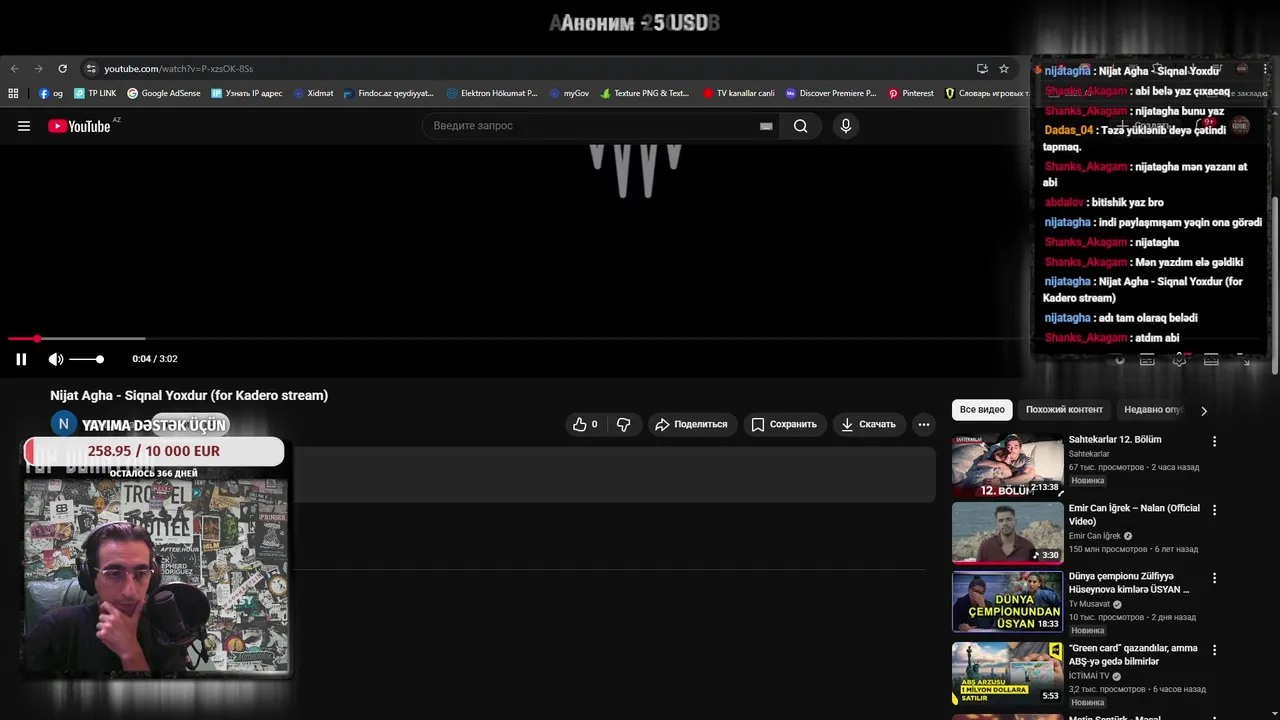Like the video with thumbs up
1280x720 pixels.
tap(585, 424)
